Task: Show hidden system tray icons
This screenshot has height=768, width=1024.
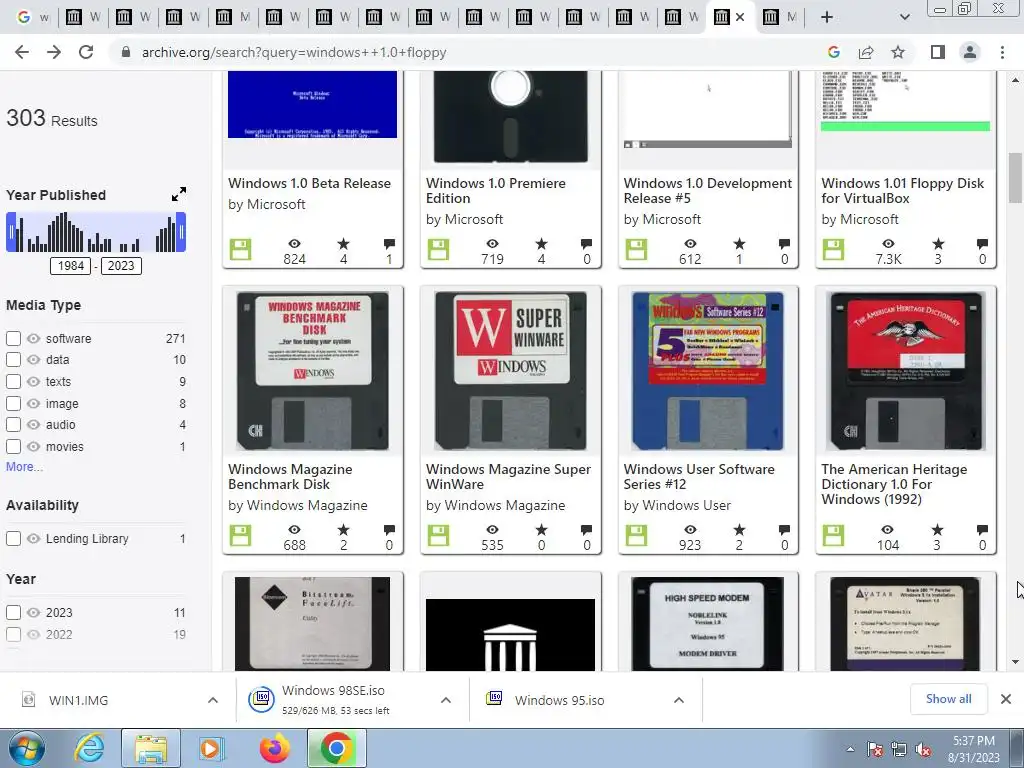Action: 850,749
